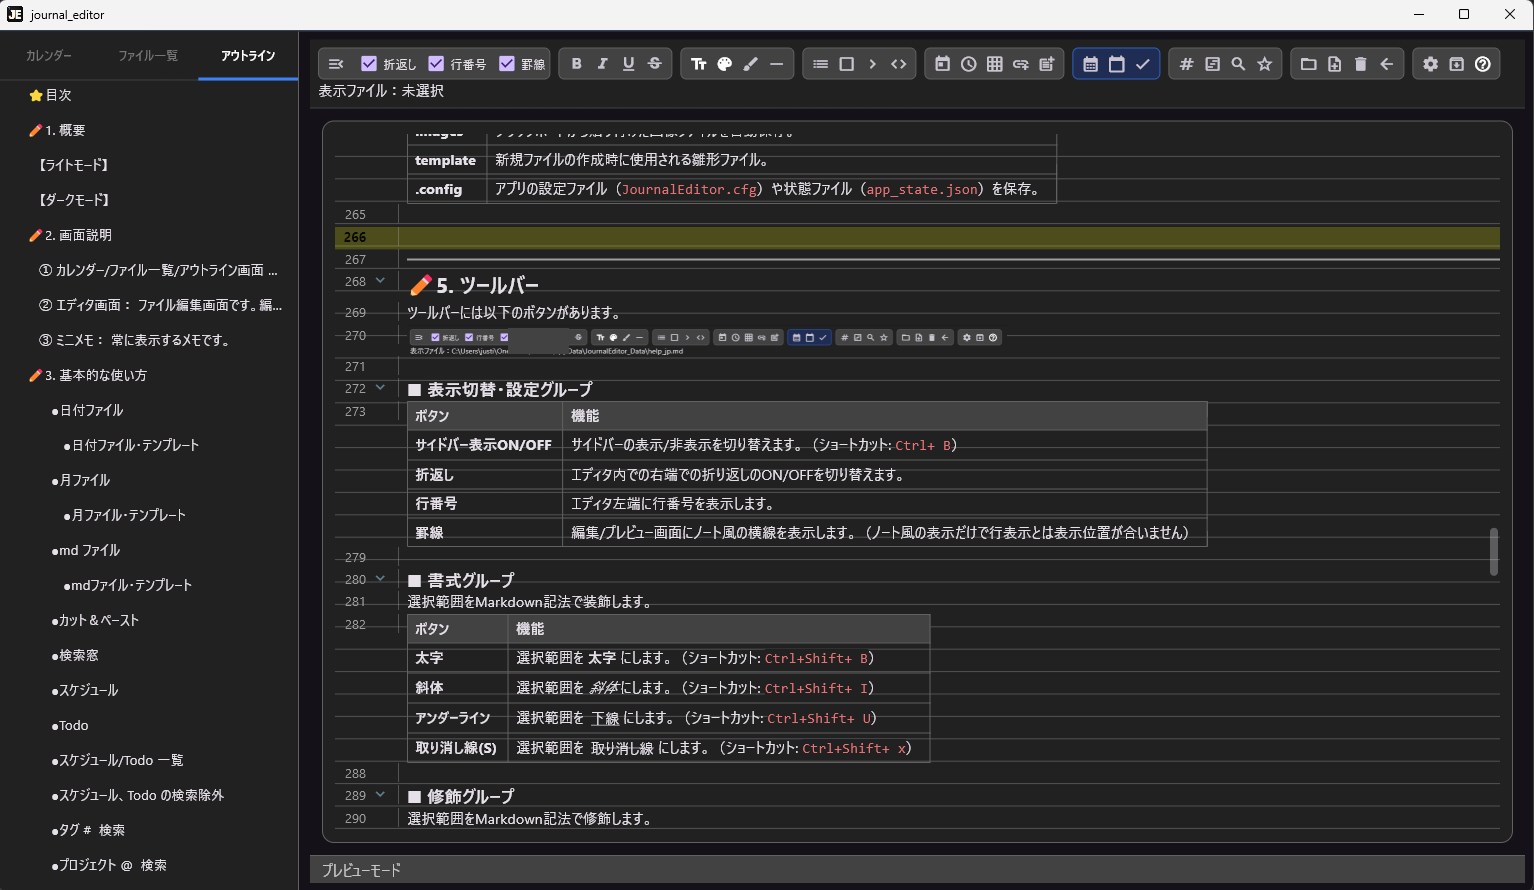Select the アウトライン tab

point(248,56)
